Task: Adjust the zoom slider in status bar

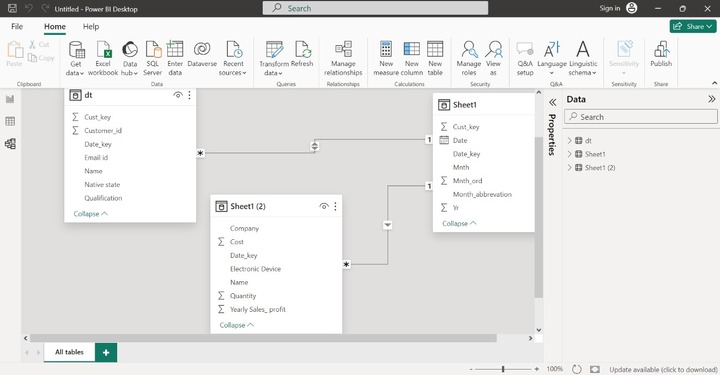Action: tap(503, 369)
